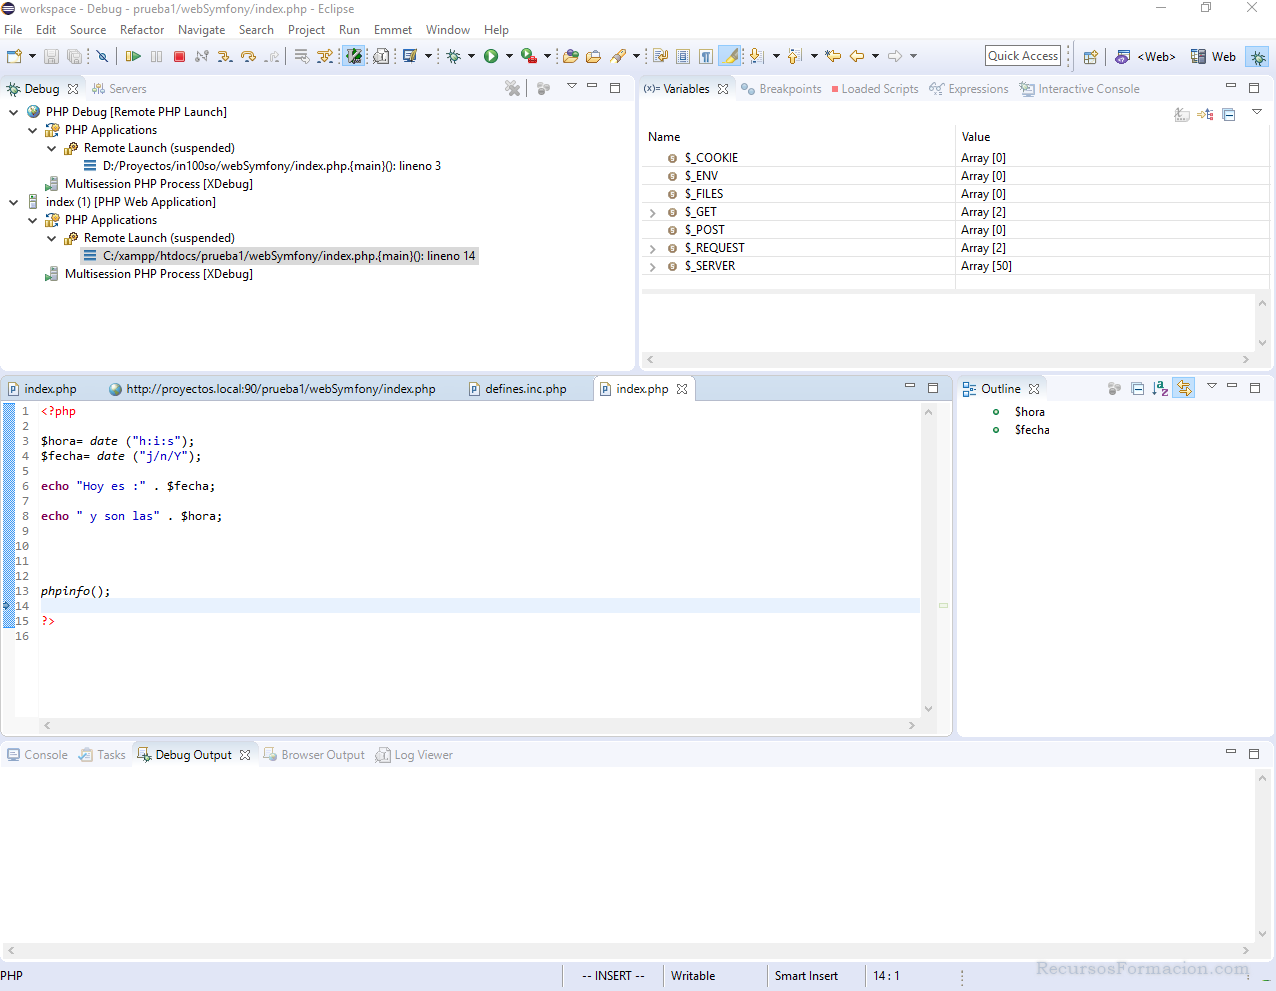The height and width of the screenshot is (991, 1276).
Task: Select the D:/Proyectos index.php stack frame
Action: click(x=271, y=166)
